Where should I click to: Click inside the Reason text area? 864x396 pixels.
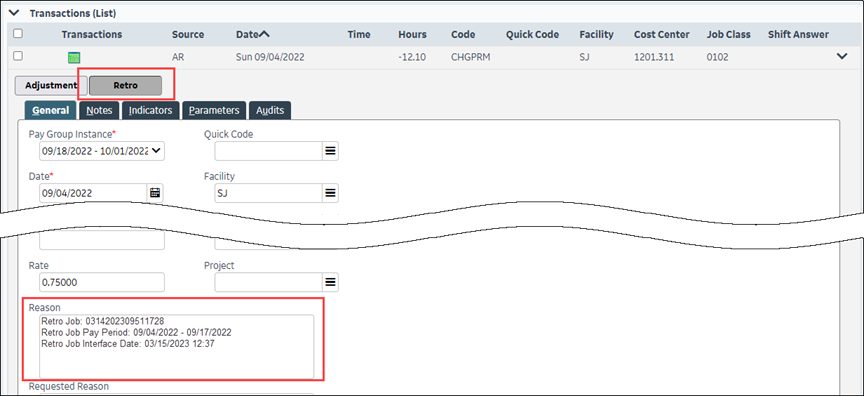click(x=176, y=346)
